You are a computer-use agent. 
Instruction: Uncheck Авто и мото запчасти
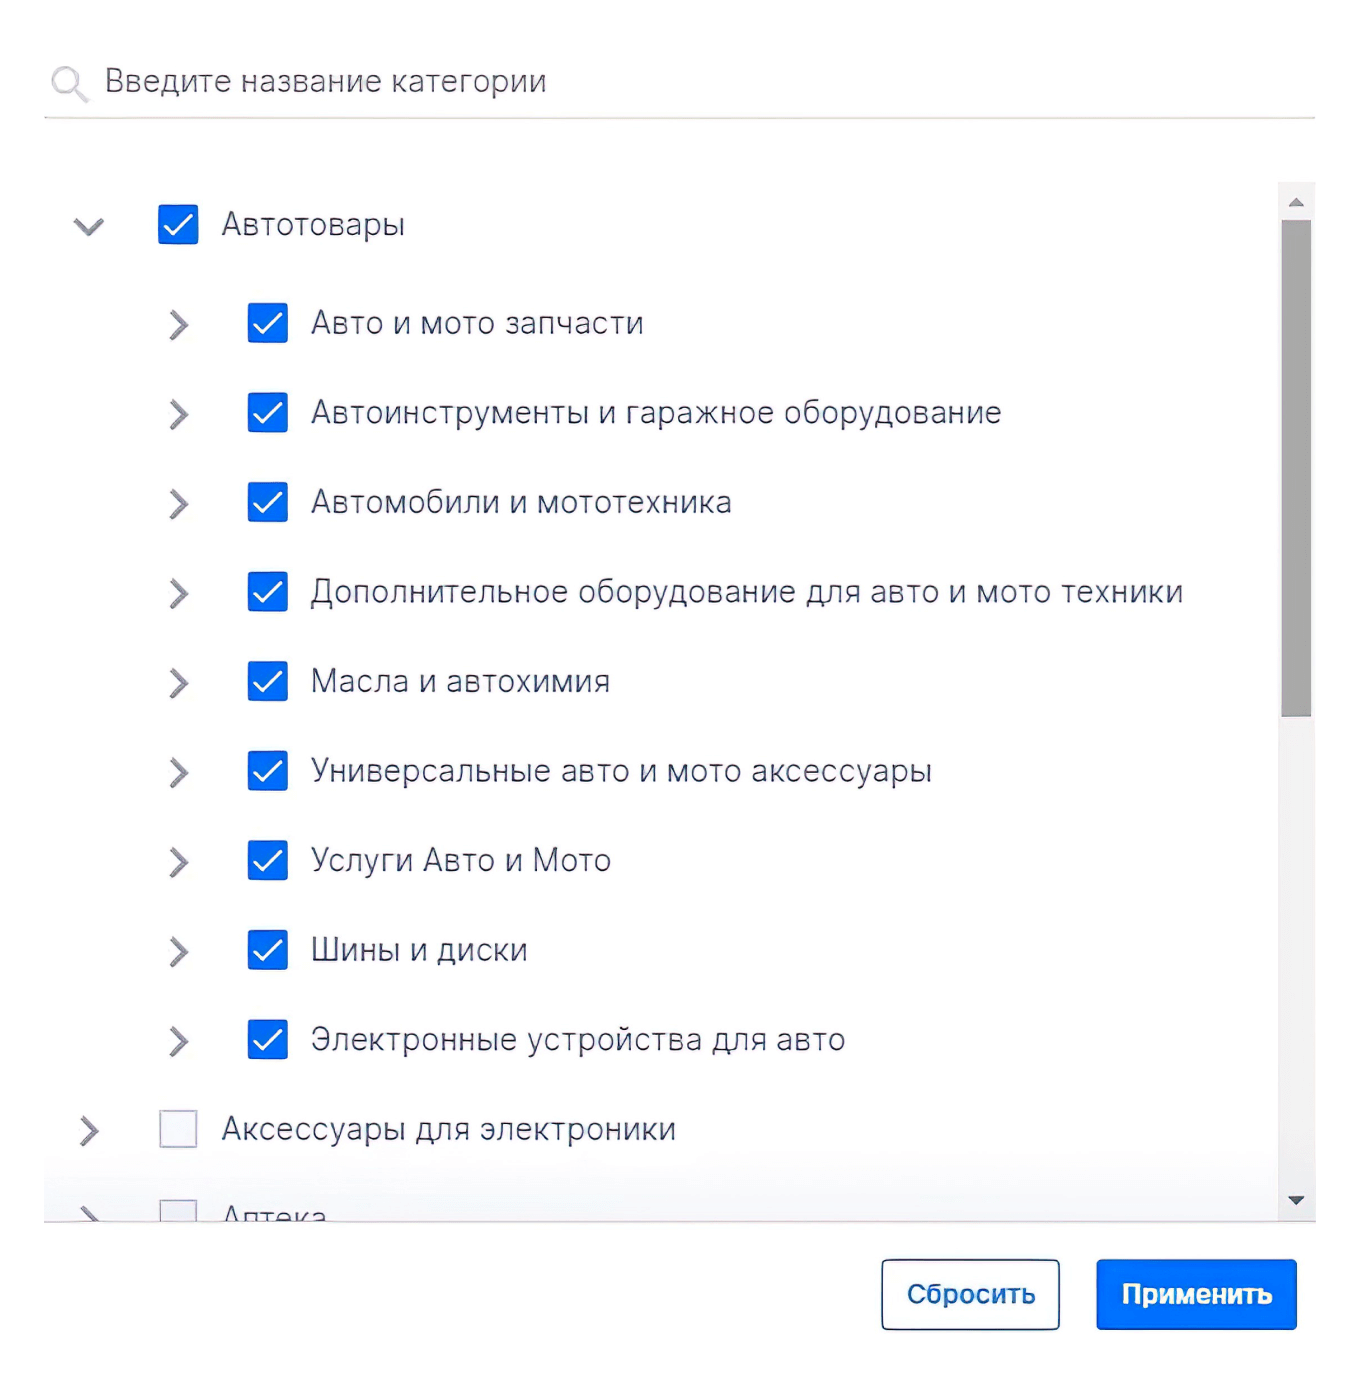(266, 323)
